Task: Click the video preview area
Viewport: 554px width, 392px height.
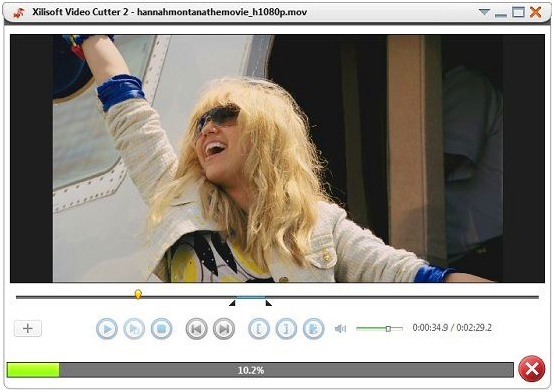Action: 277,158
